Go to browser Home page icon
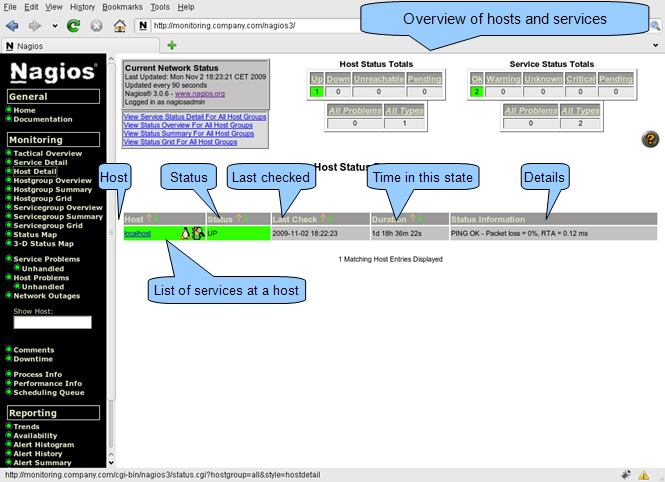The image size is (665, 482). point(120,26)
